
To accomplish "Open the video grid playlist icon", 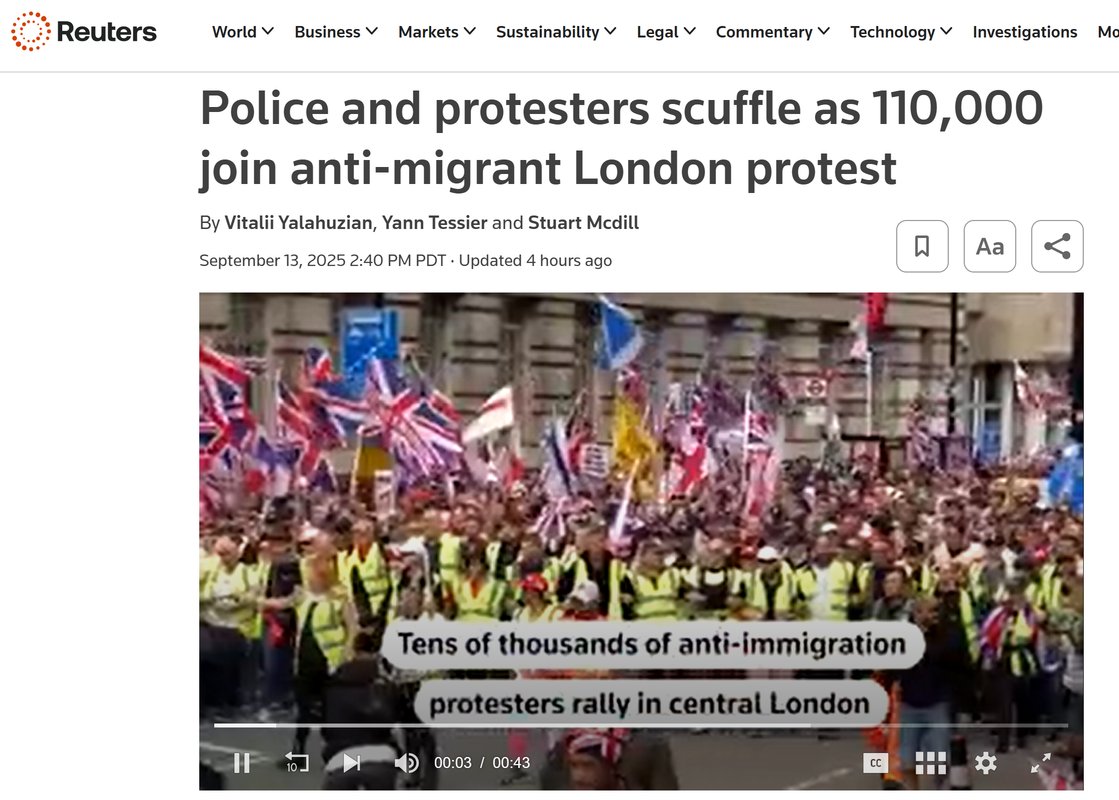I will (x=931, y=763).
